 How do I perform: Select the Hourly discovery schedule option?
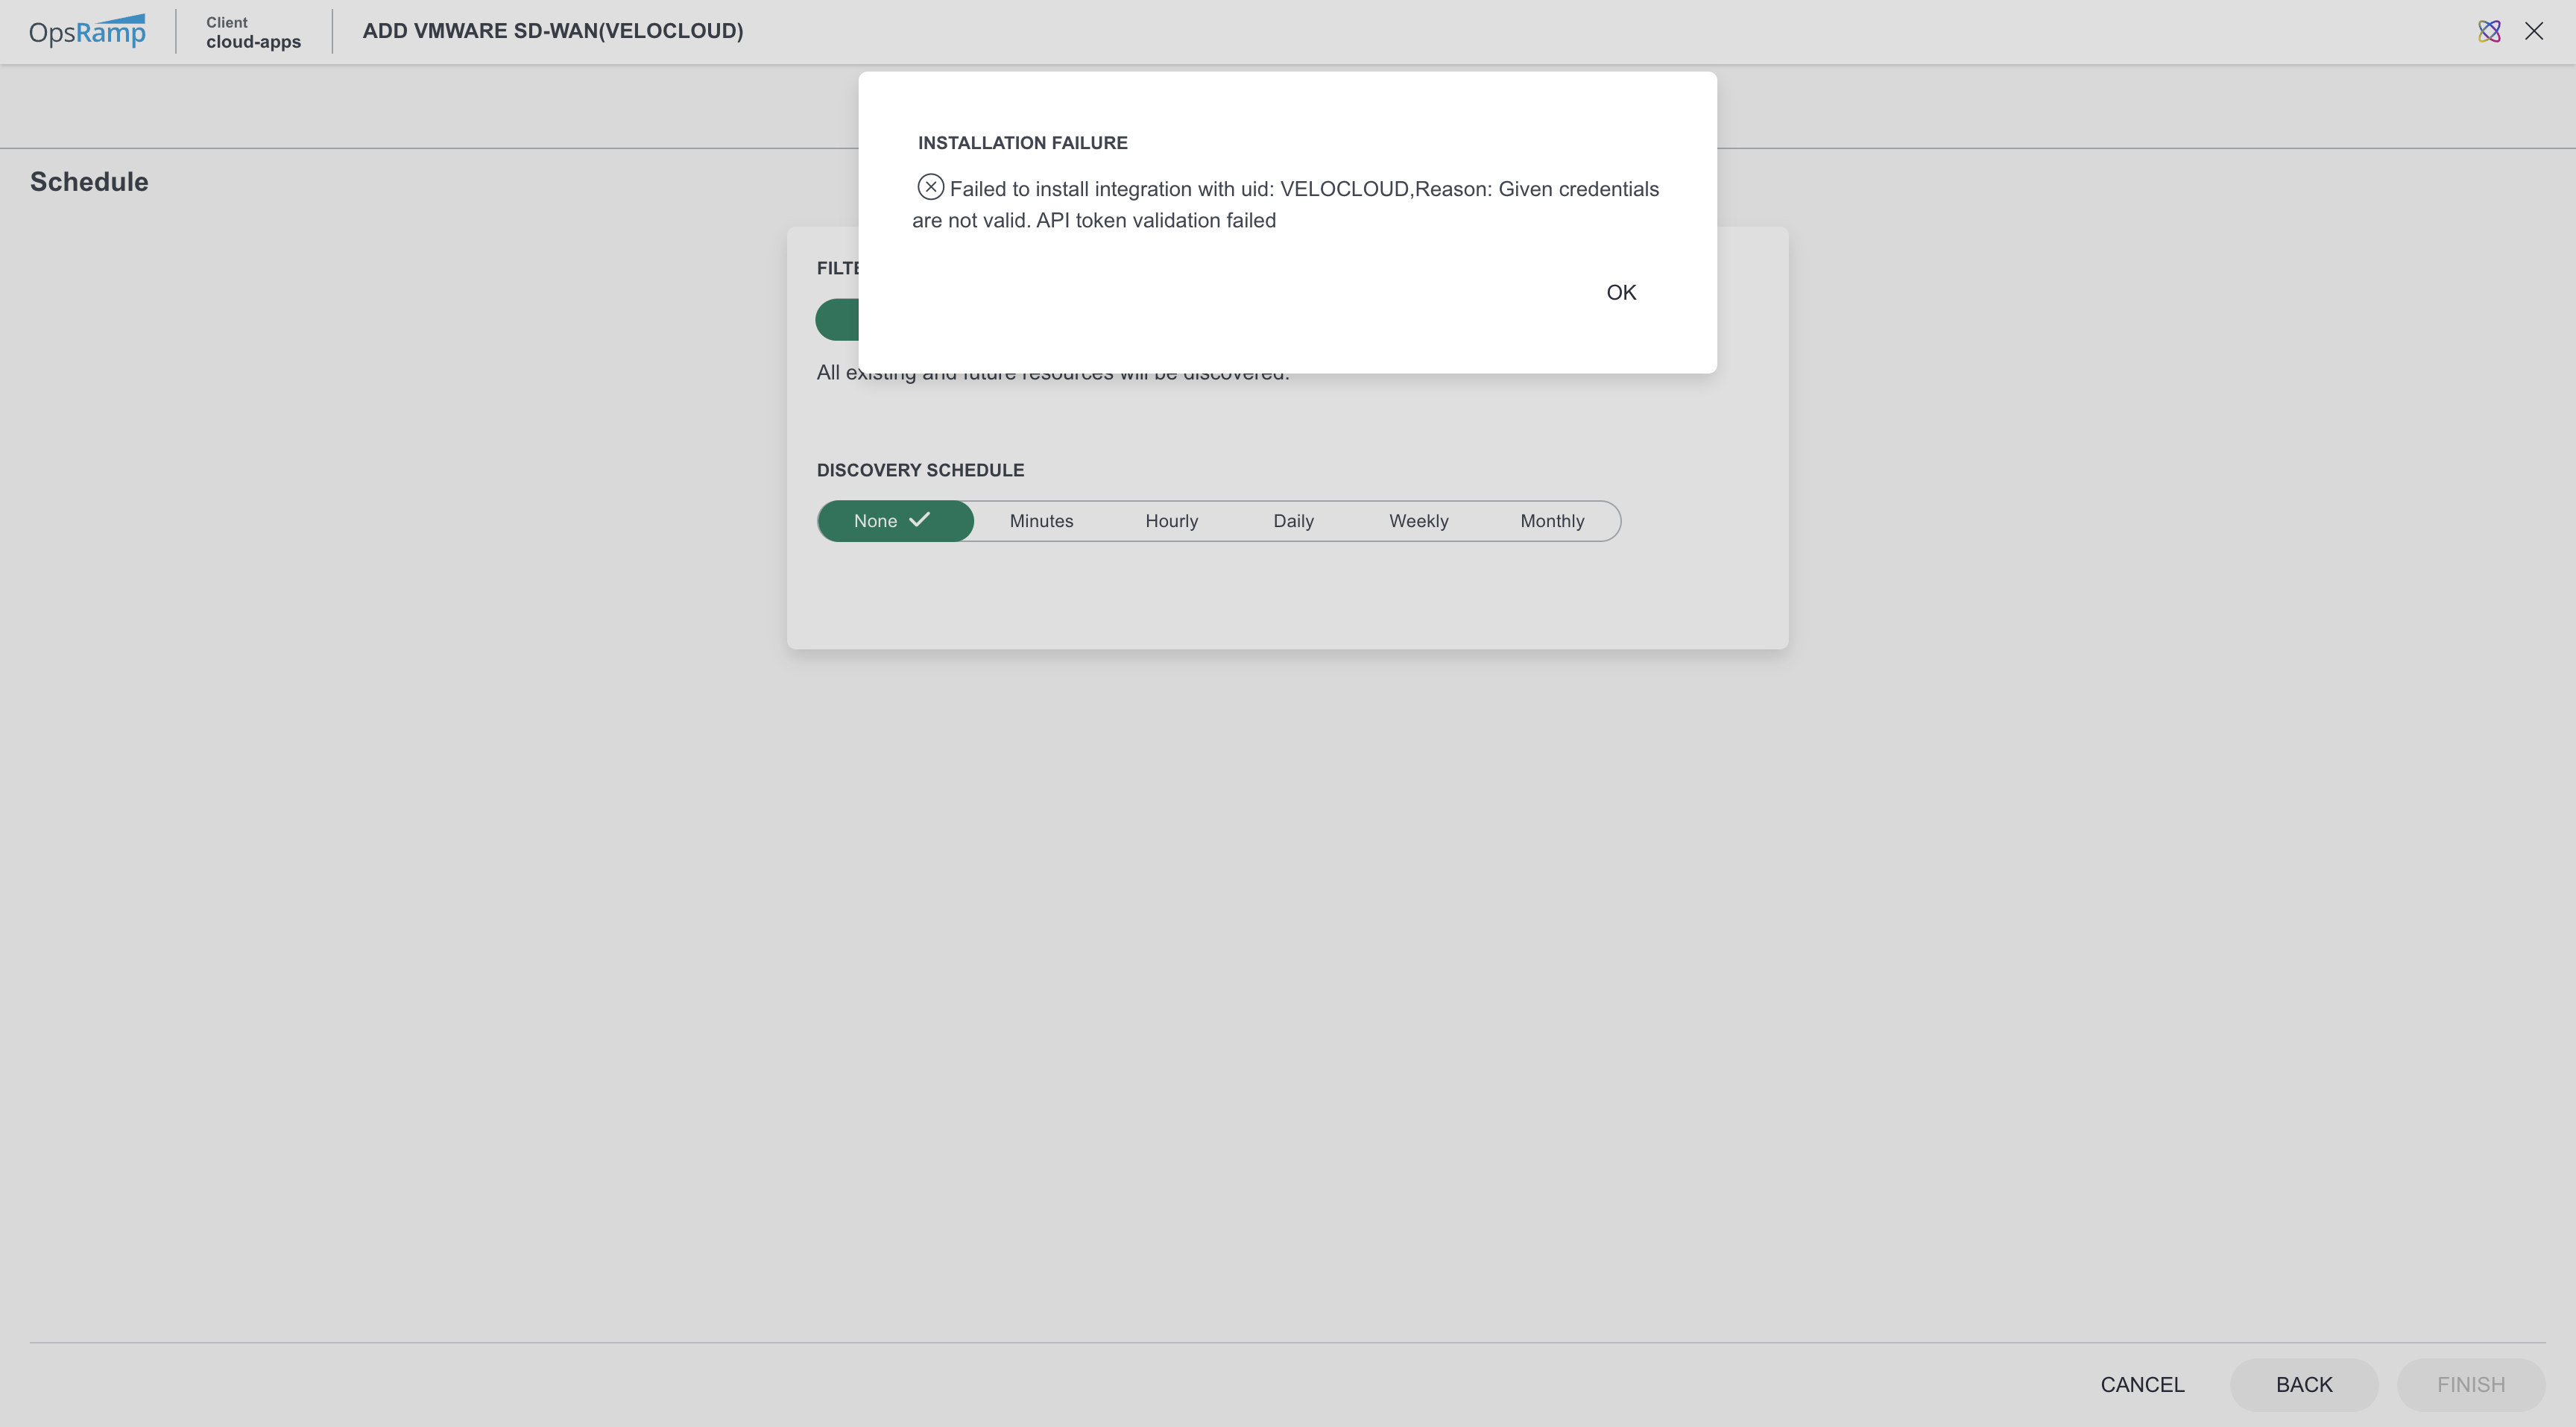coord(1171,521)
